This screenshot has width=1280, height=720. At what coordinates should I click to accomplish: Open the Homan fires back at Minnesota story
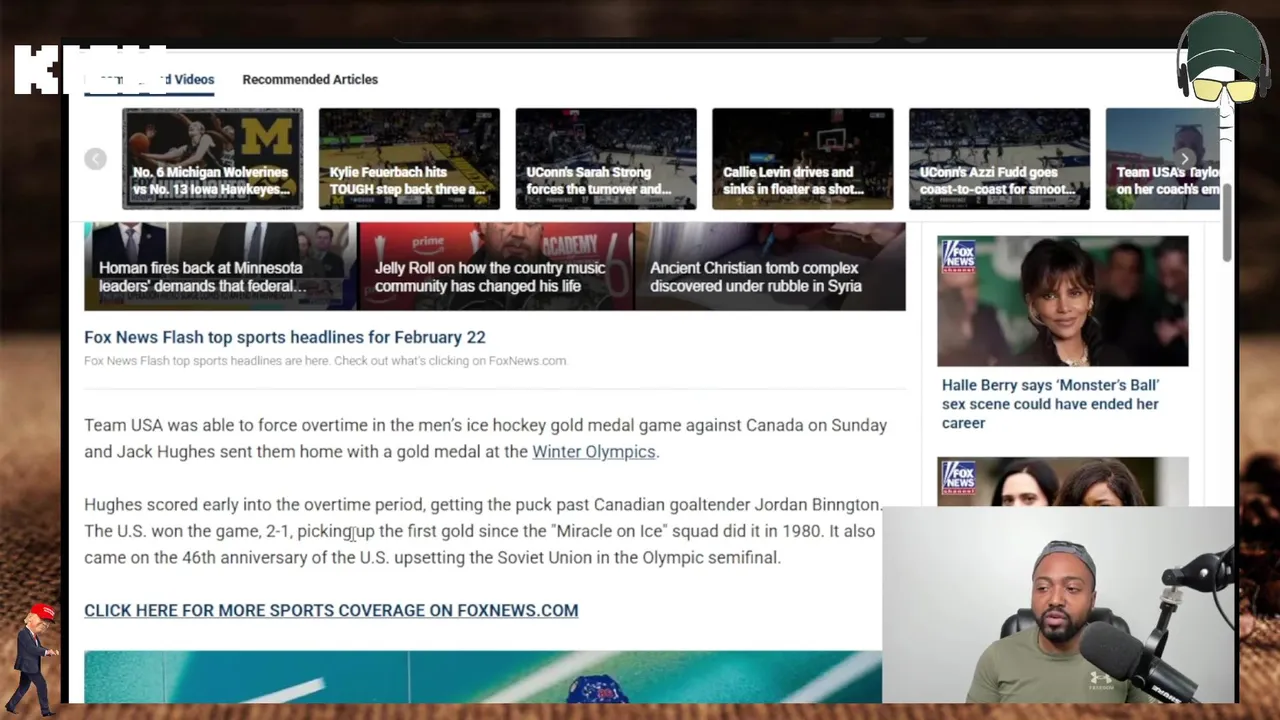pos(219,266)
